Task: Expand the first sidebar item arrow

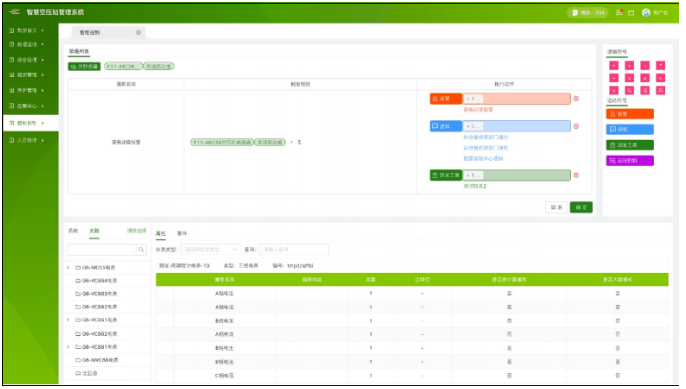Action: pos(42,30)
